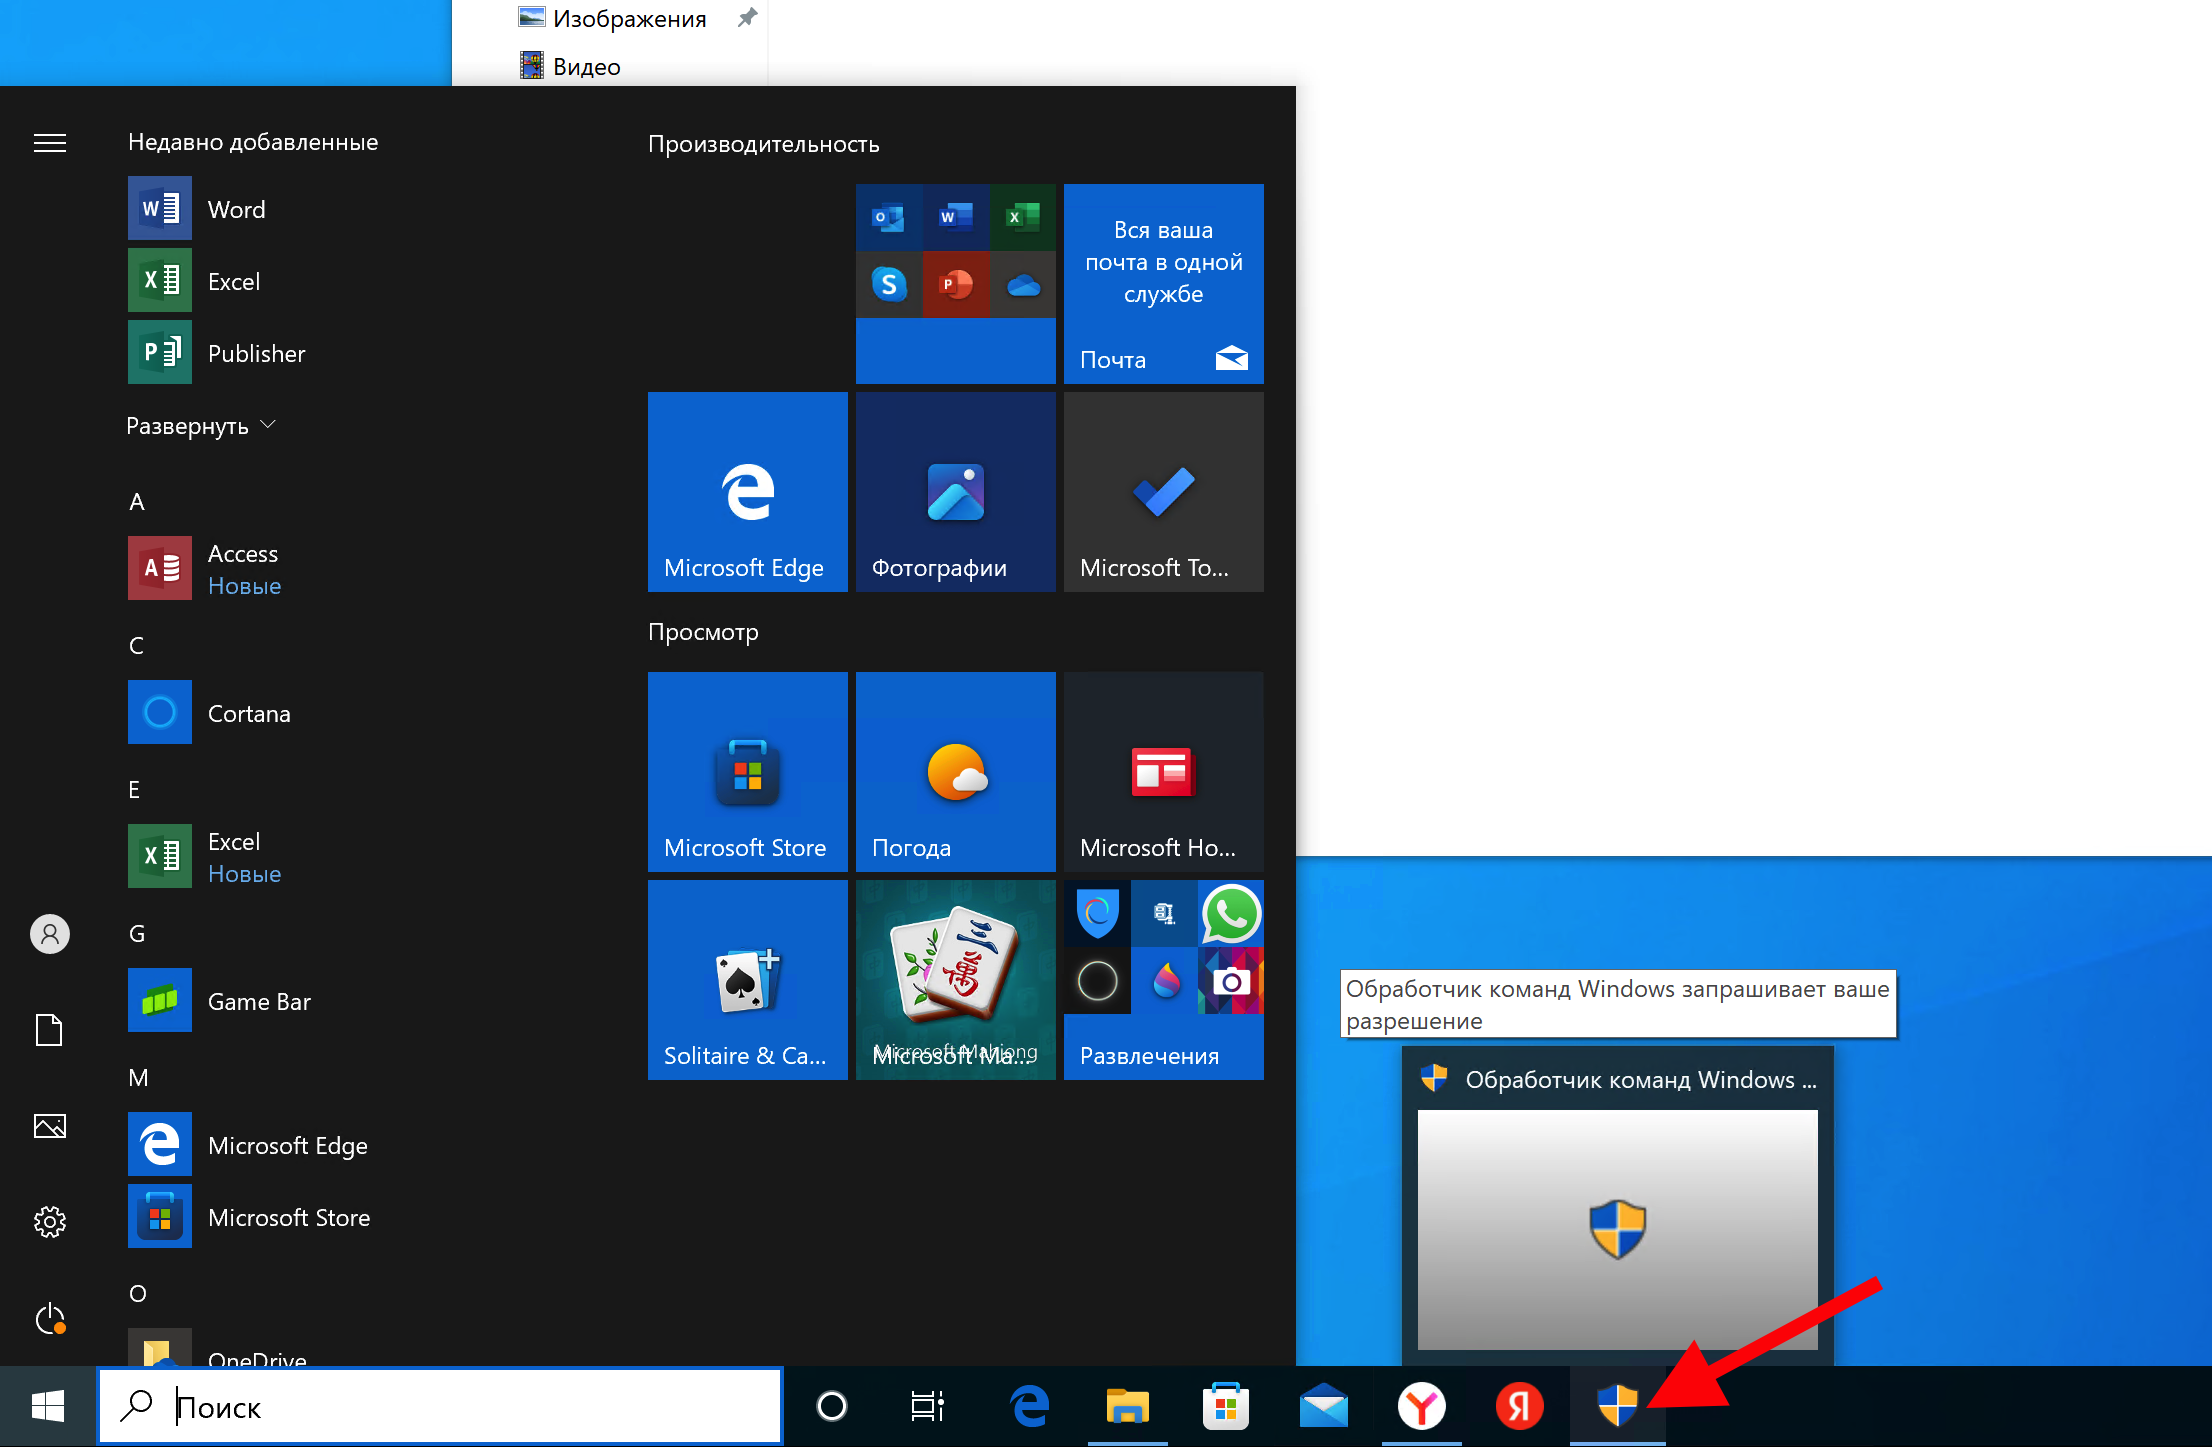Open the Microsoft Edge tile

(x=748, y=492)
